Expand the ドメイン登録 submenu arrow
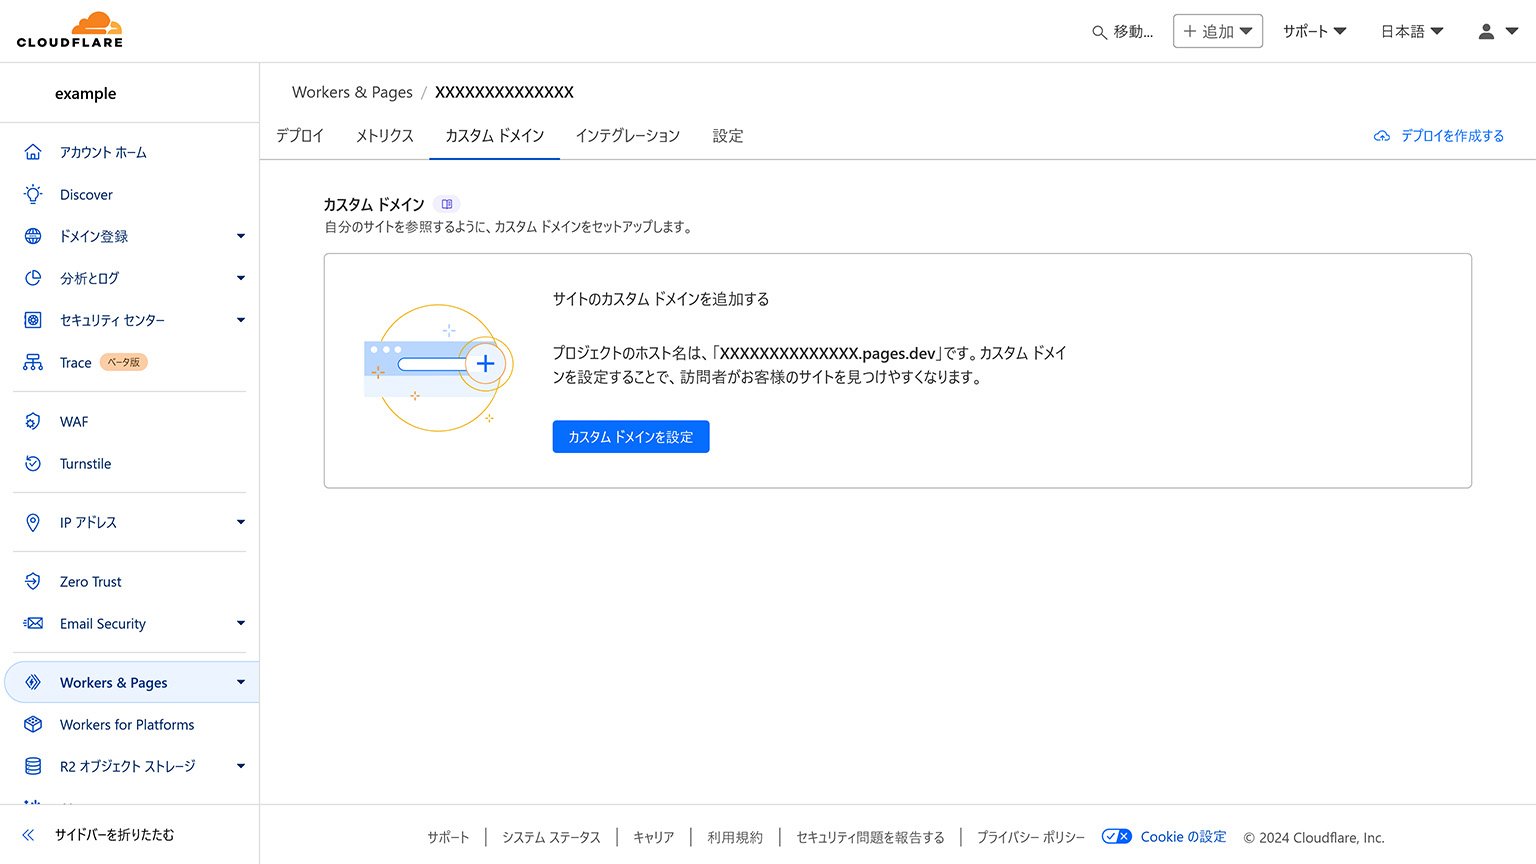Screen dimensions: 1536x864 [x=241, y=236]
